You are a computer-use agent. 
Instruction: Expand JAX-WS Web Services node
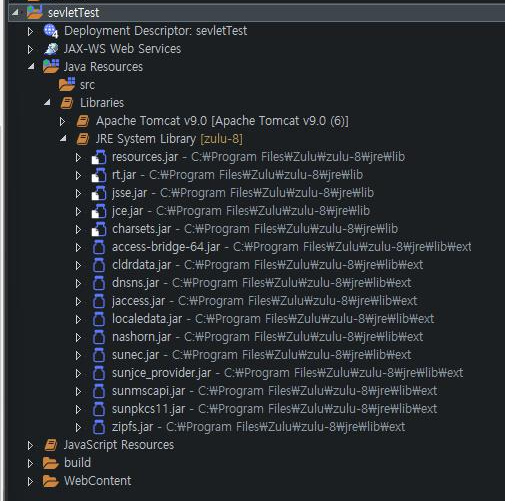[x=30, y=49]
